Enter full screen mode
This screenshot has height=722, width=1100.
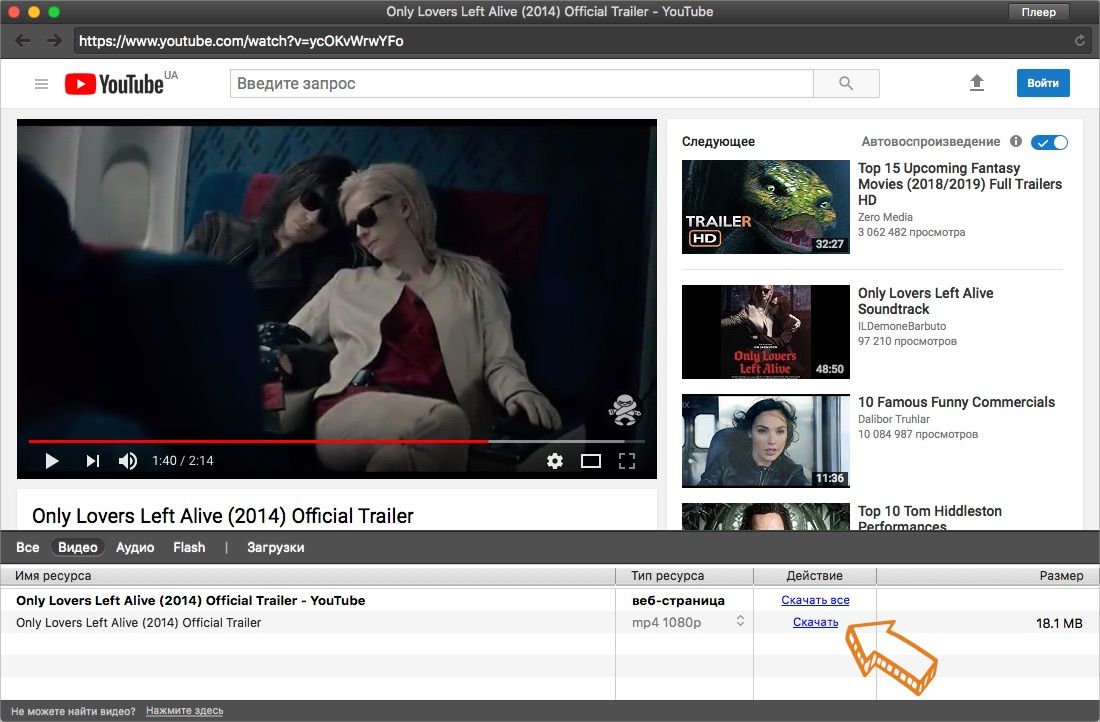click(626, 461)
